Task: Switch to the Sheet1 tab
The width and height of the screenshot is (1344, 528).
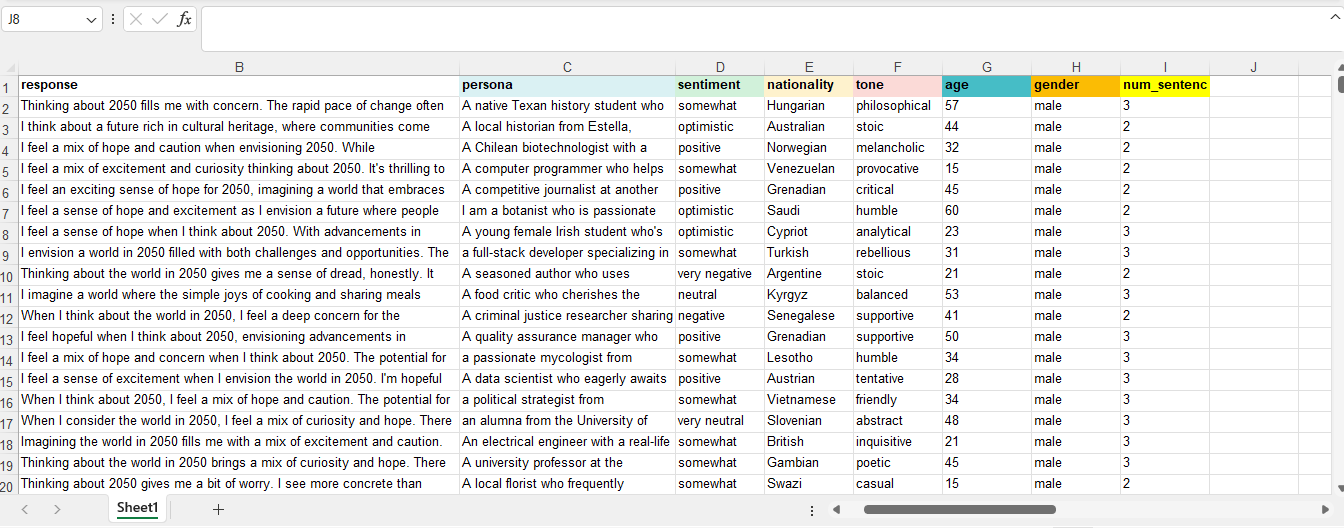Action: coord(137,508)
